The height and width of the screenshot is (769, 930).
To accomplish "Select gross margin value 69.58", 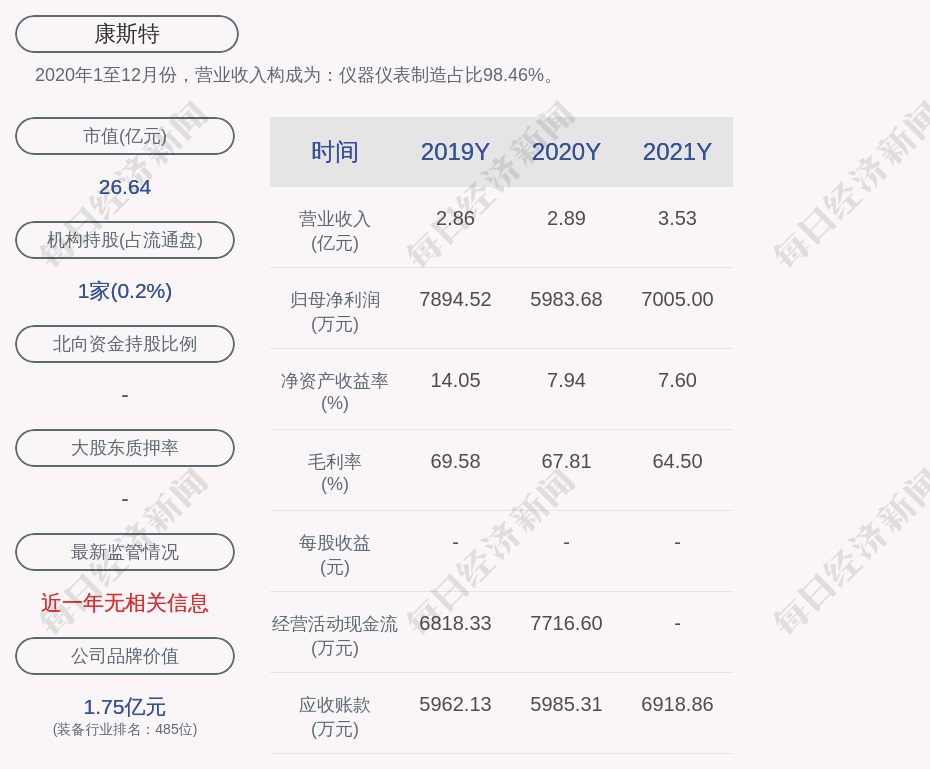I will 455,461.
